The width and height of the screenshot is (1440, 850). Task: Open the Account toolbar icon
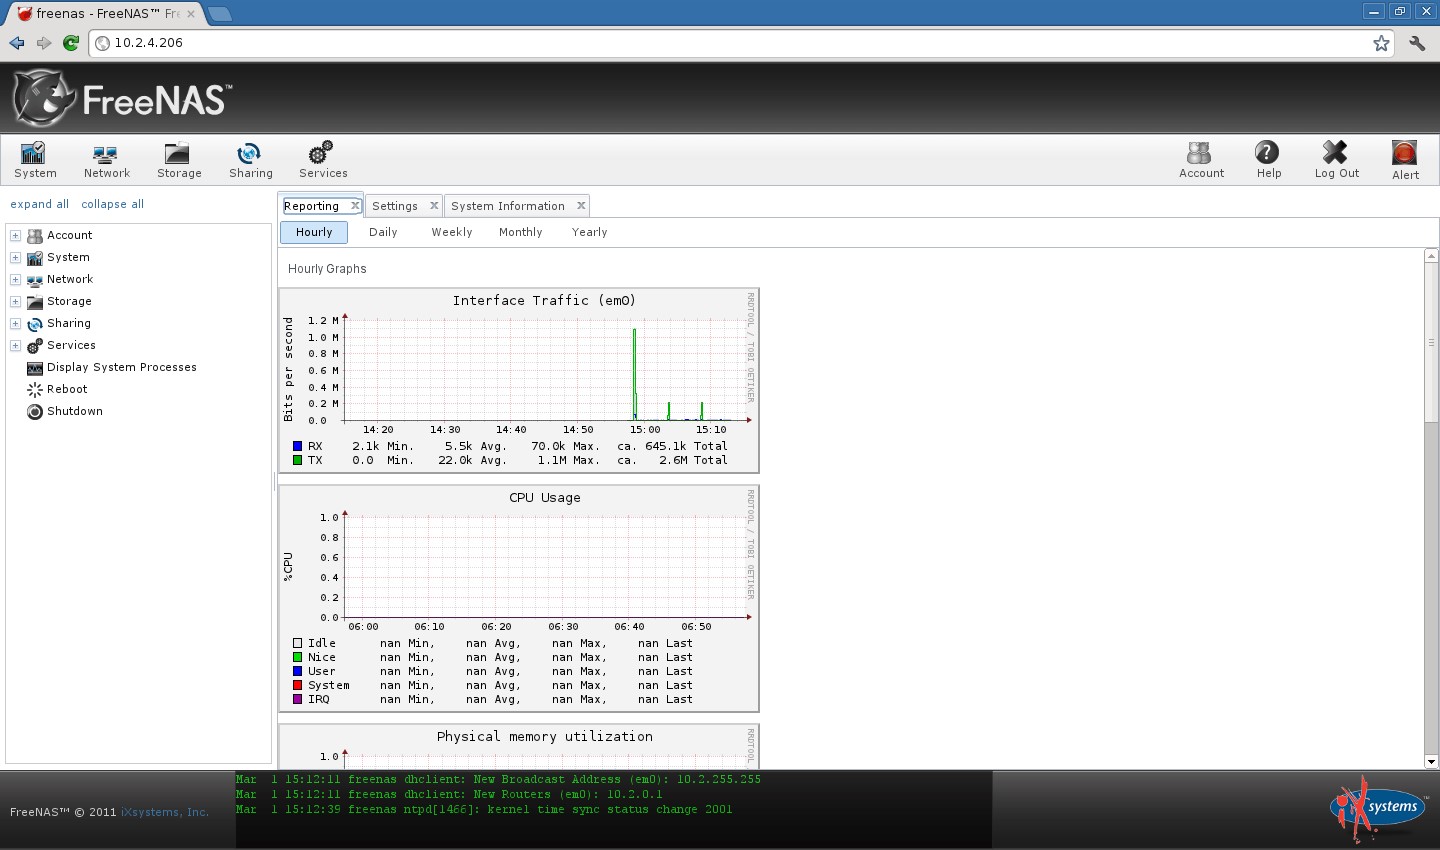1201,158
